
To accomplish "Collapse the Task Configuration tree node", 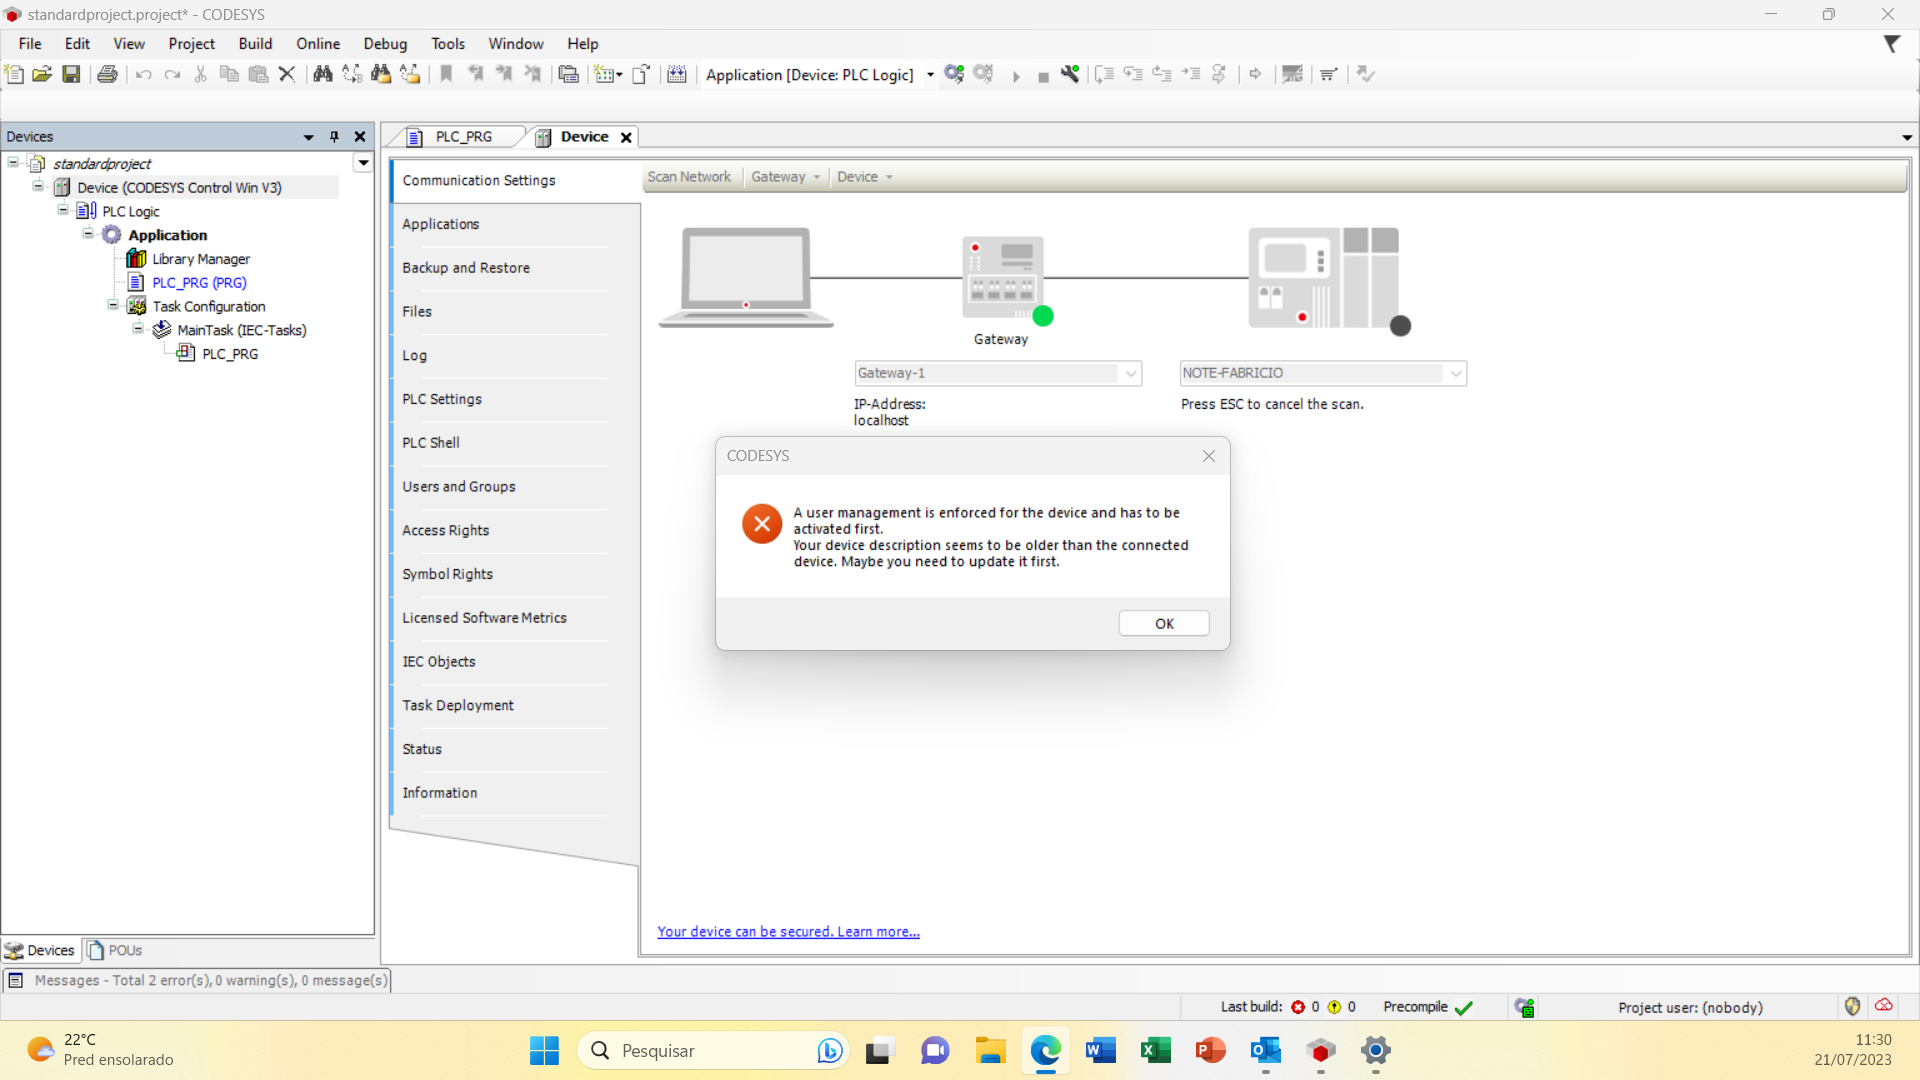I will pyautogui.click(x=113, y=306).
